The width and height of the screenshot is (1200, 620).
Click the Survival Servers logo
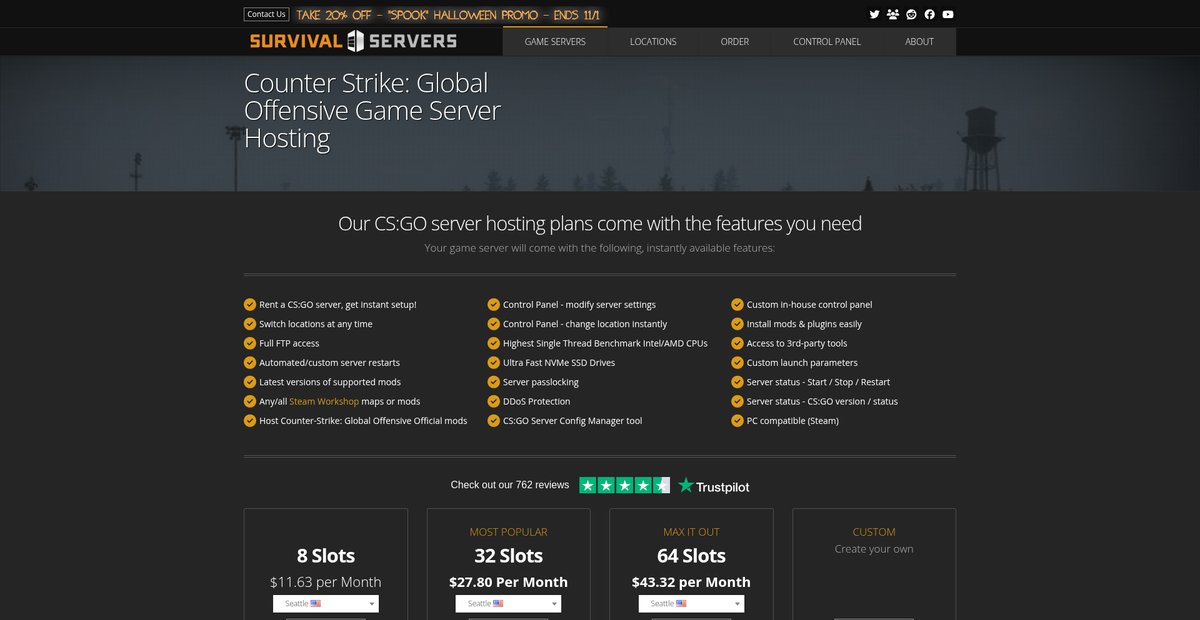click(x=353, y=41)
